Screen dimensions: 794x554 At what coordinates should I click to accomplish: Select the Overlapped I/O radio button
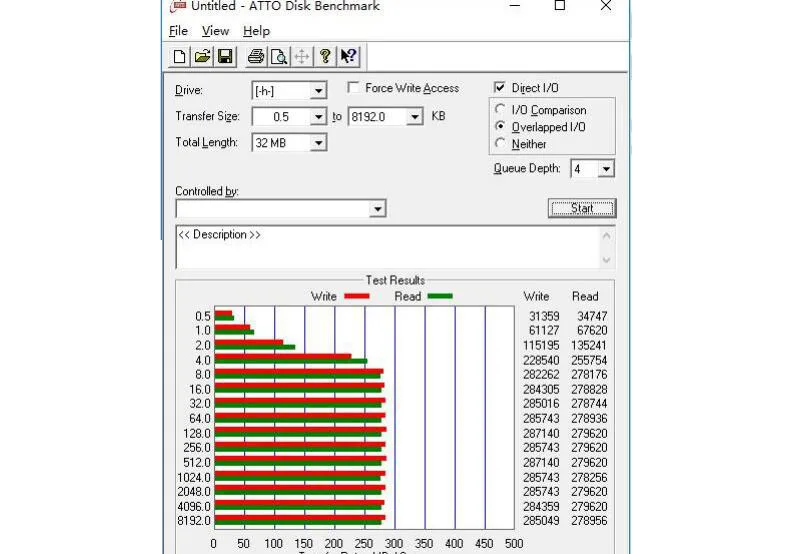point(500,126)
